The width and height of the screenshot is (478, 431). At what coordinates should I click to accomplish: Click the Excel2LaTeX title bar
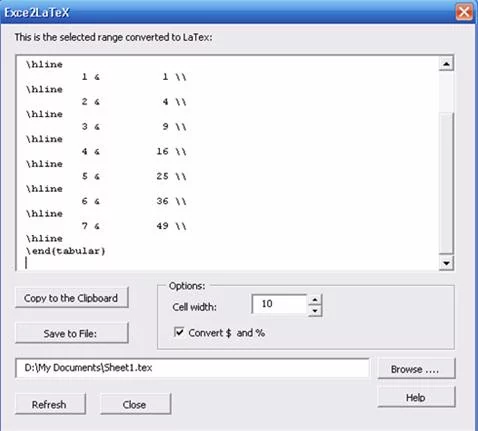click(228, 12)
